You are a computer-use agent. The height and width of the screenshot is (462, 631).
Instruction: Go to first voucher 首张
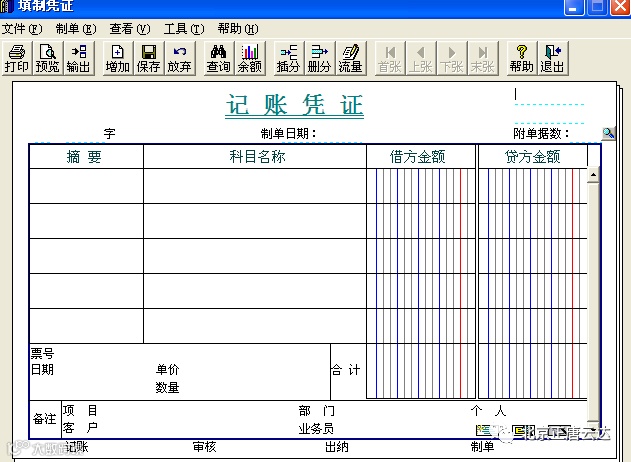[390, 58]
